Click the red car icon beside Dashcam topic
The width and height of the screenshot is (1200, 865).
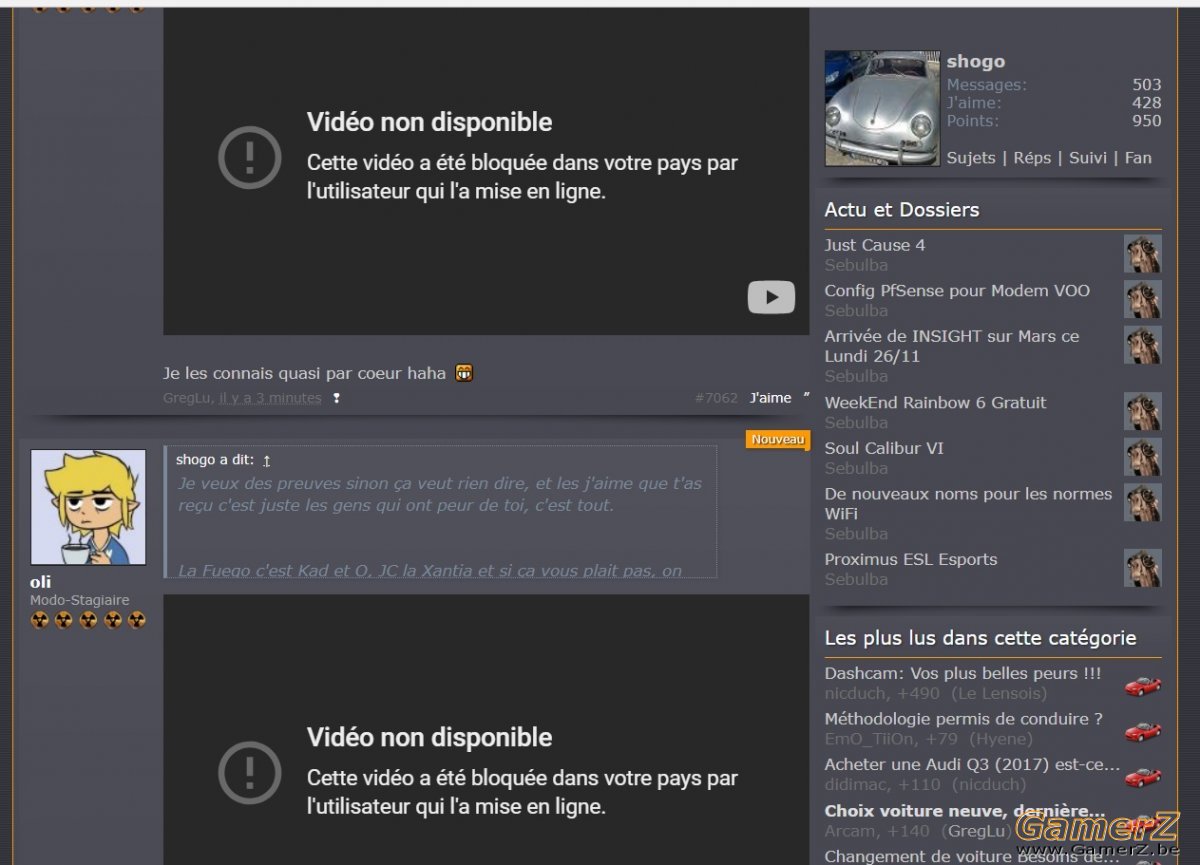tap(1142, 684)
